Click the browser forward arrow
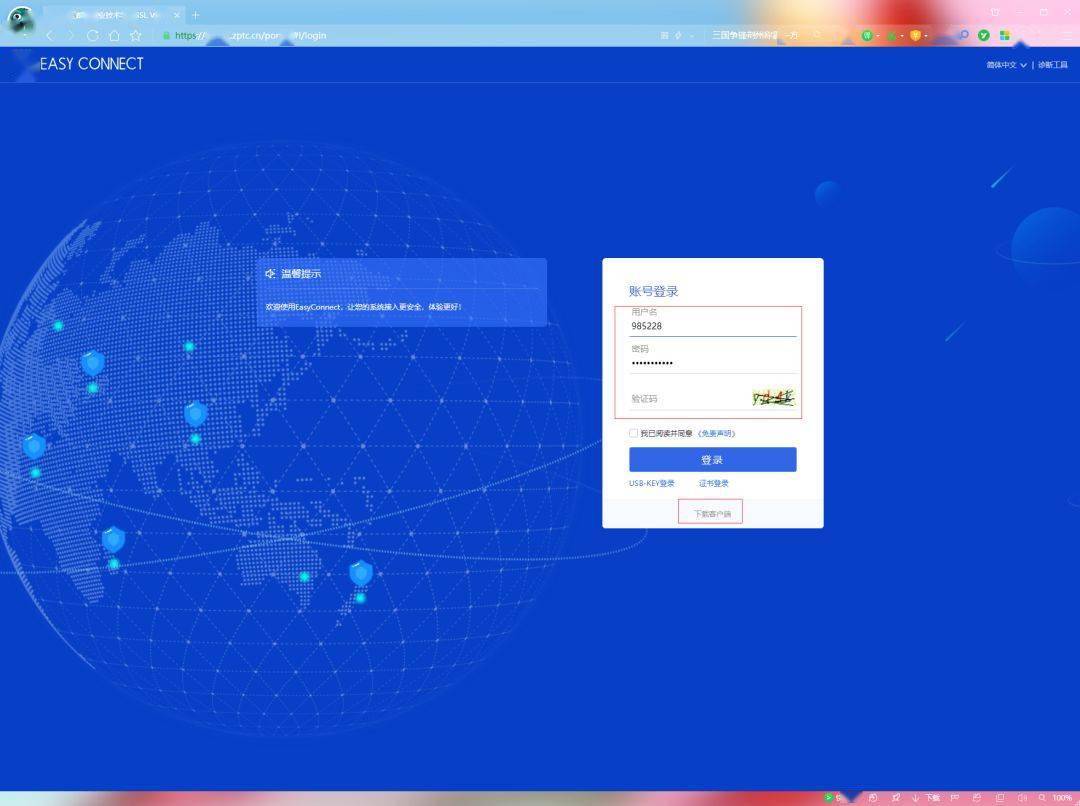Screen dimensions: 1080x806 click(x=70, y=35)
